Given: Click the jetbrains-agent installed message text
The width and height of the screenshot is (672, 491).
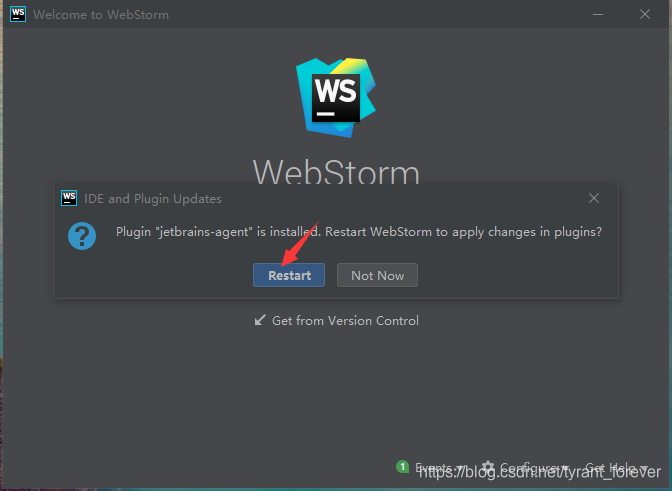Looking at the screenshot, I should [359, 232].
